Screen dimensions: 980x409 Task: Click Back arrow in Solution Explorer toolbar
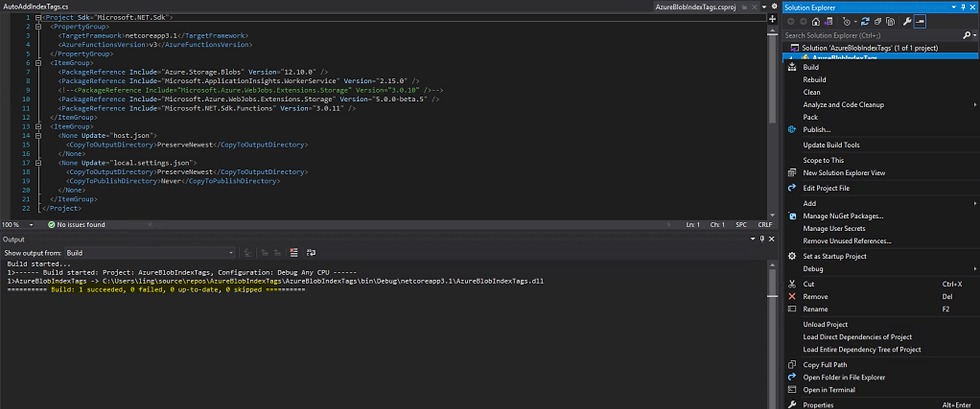pos(791,22)
